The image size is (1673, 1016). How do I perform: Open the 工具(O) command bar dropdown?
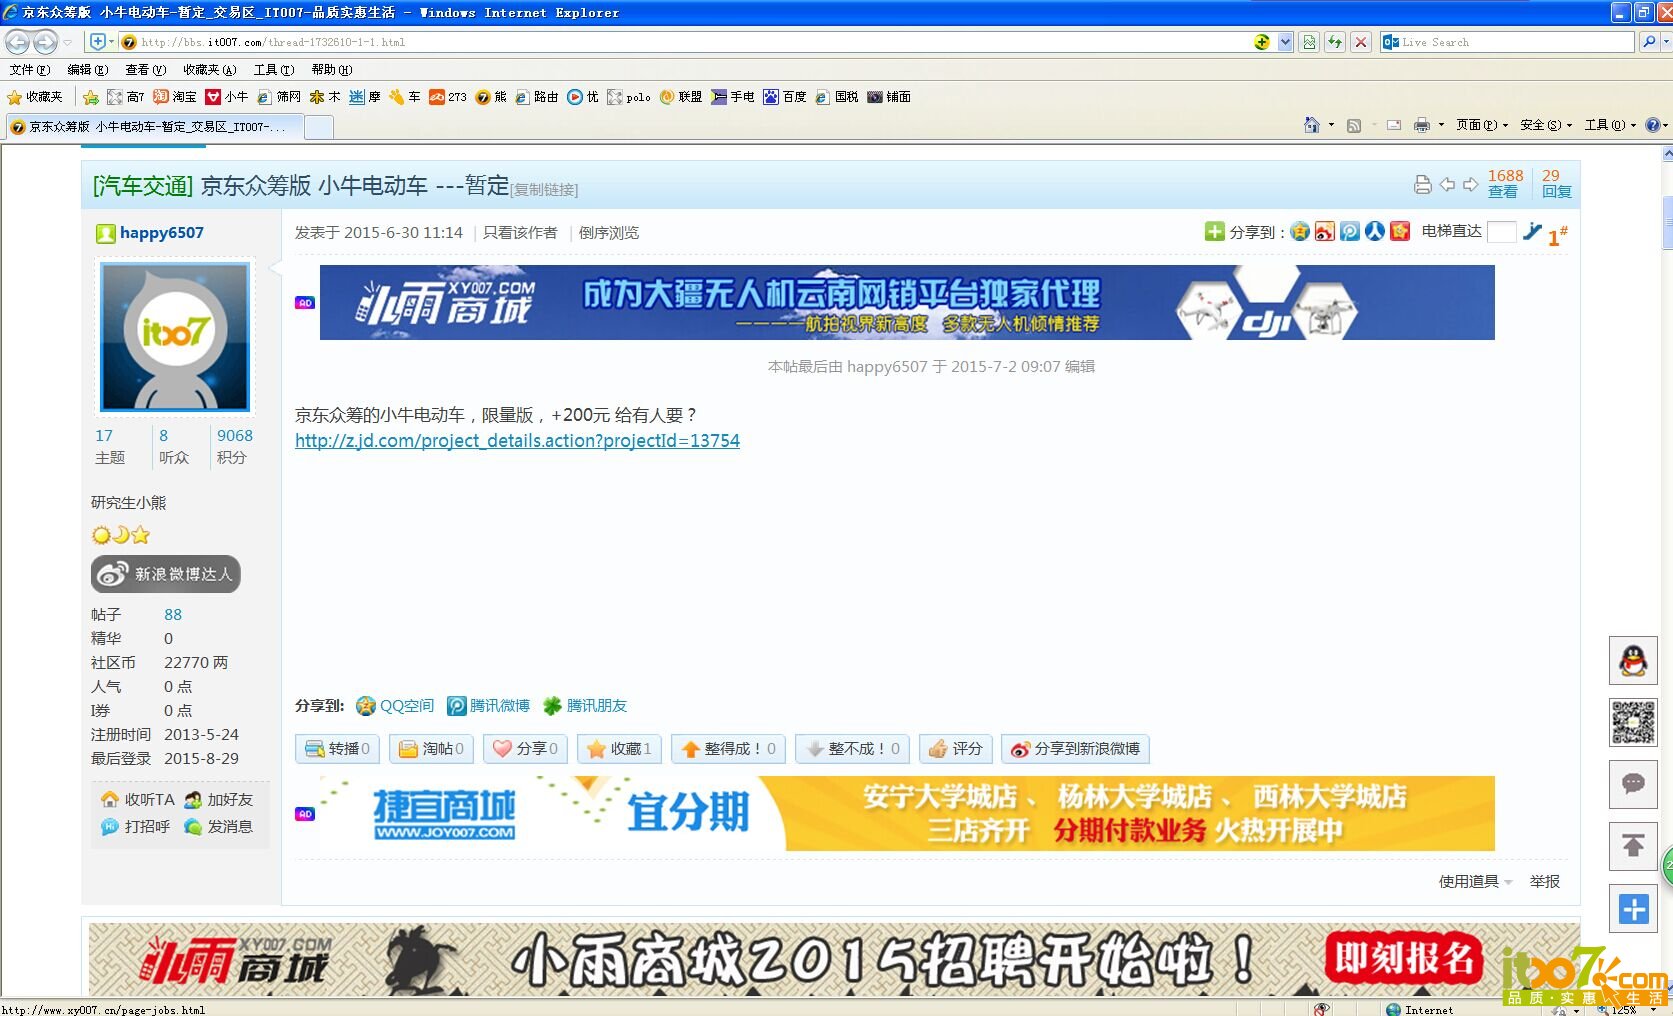click(x=1610, y=125)
